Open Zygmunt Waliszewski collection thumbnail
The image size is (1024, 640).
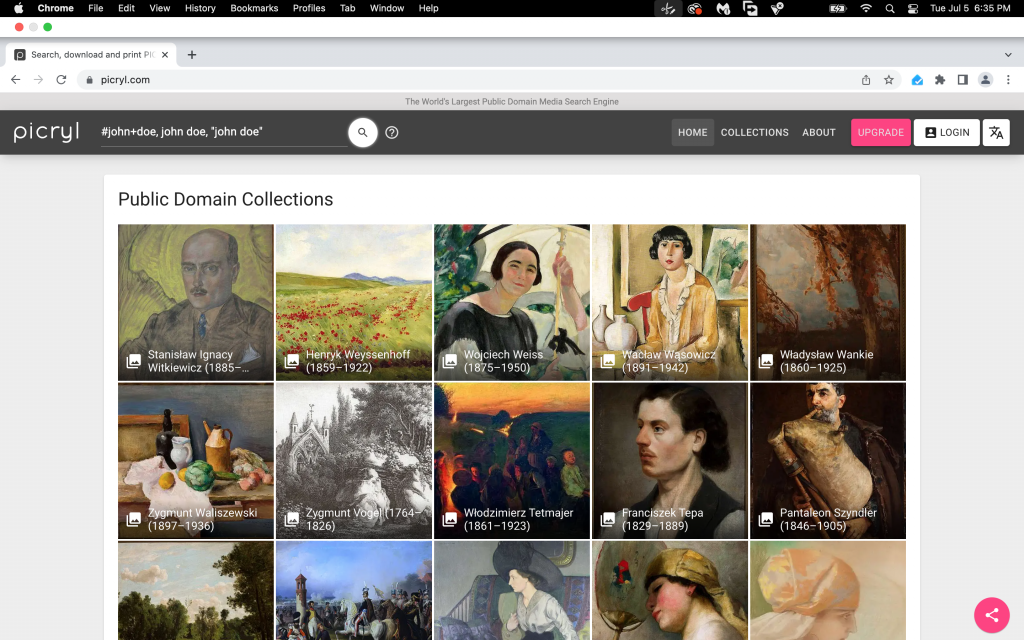tap(196, 460)
